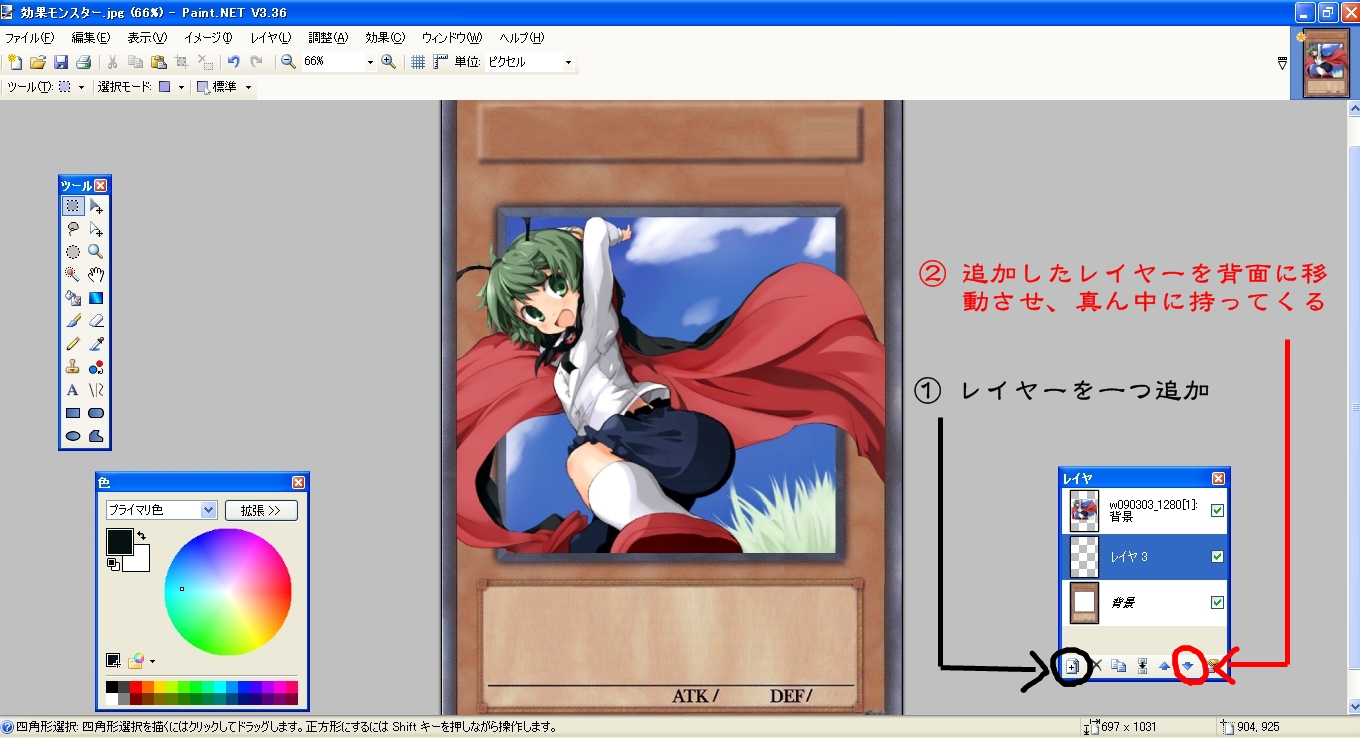This screenshot has height=738, width=1360.
Task: Select the Rectangle Select tool in the tools panel
Action: tap(73, 206)
